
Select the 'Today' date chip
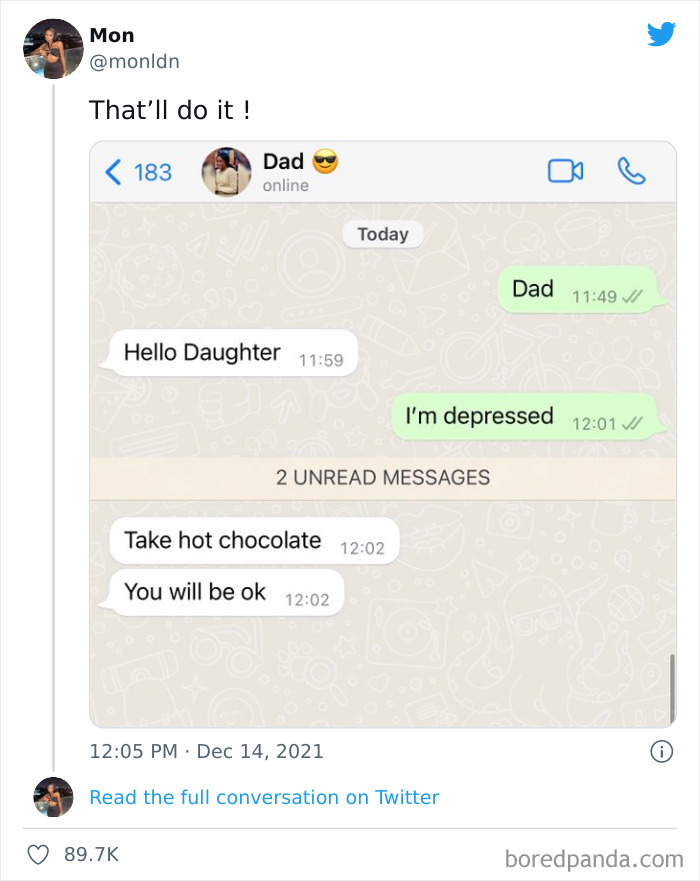pos(382,234)
